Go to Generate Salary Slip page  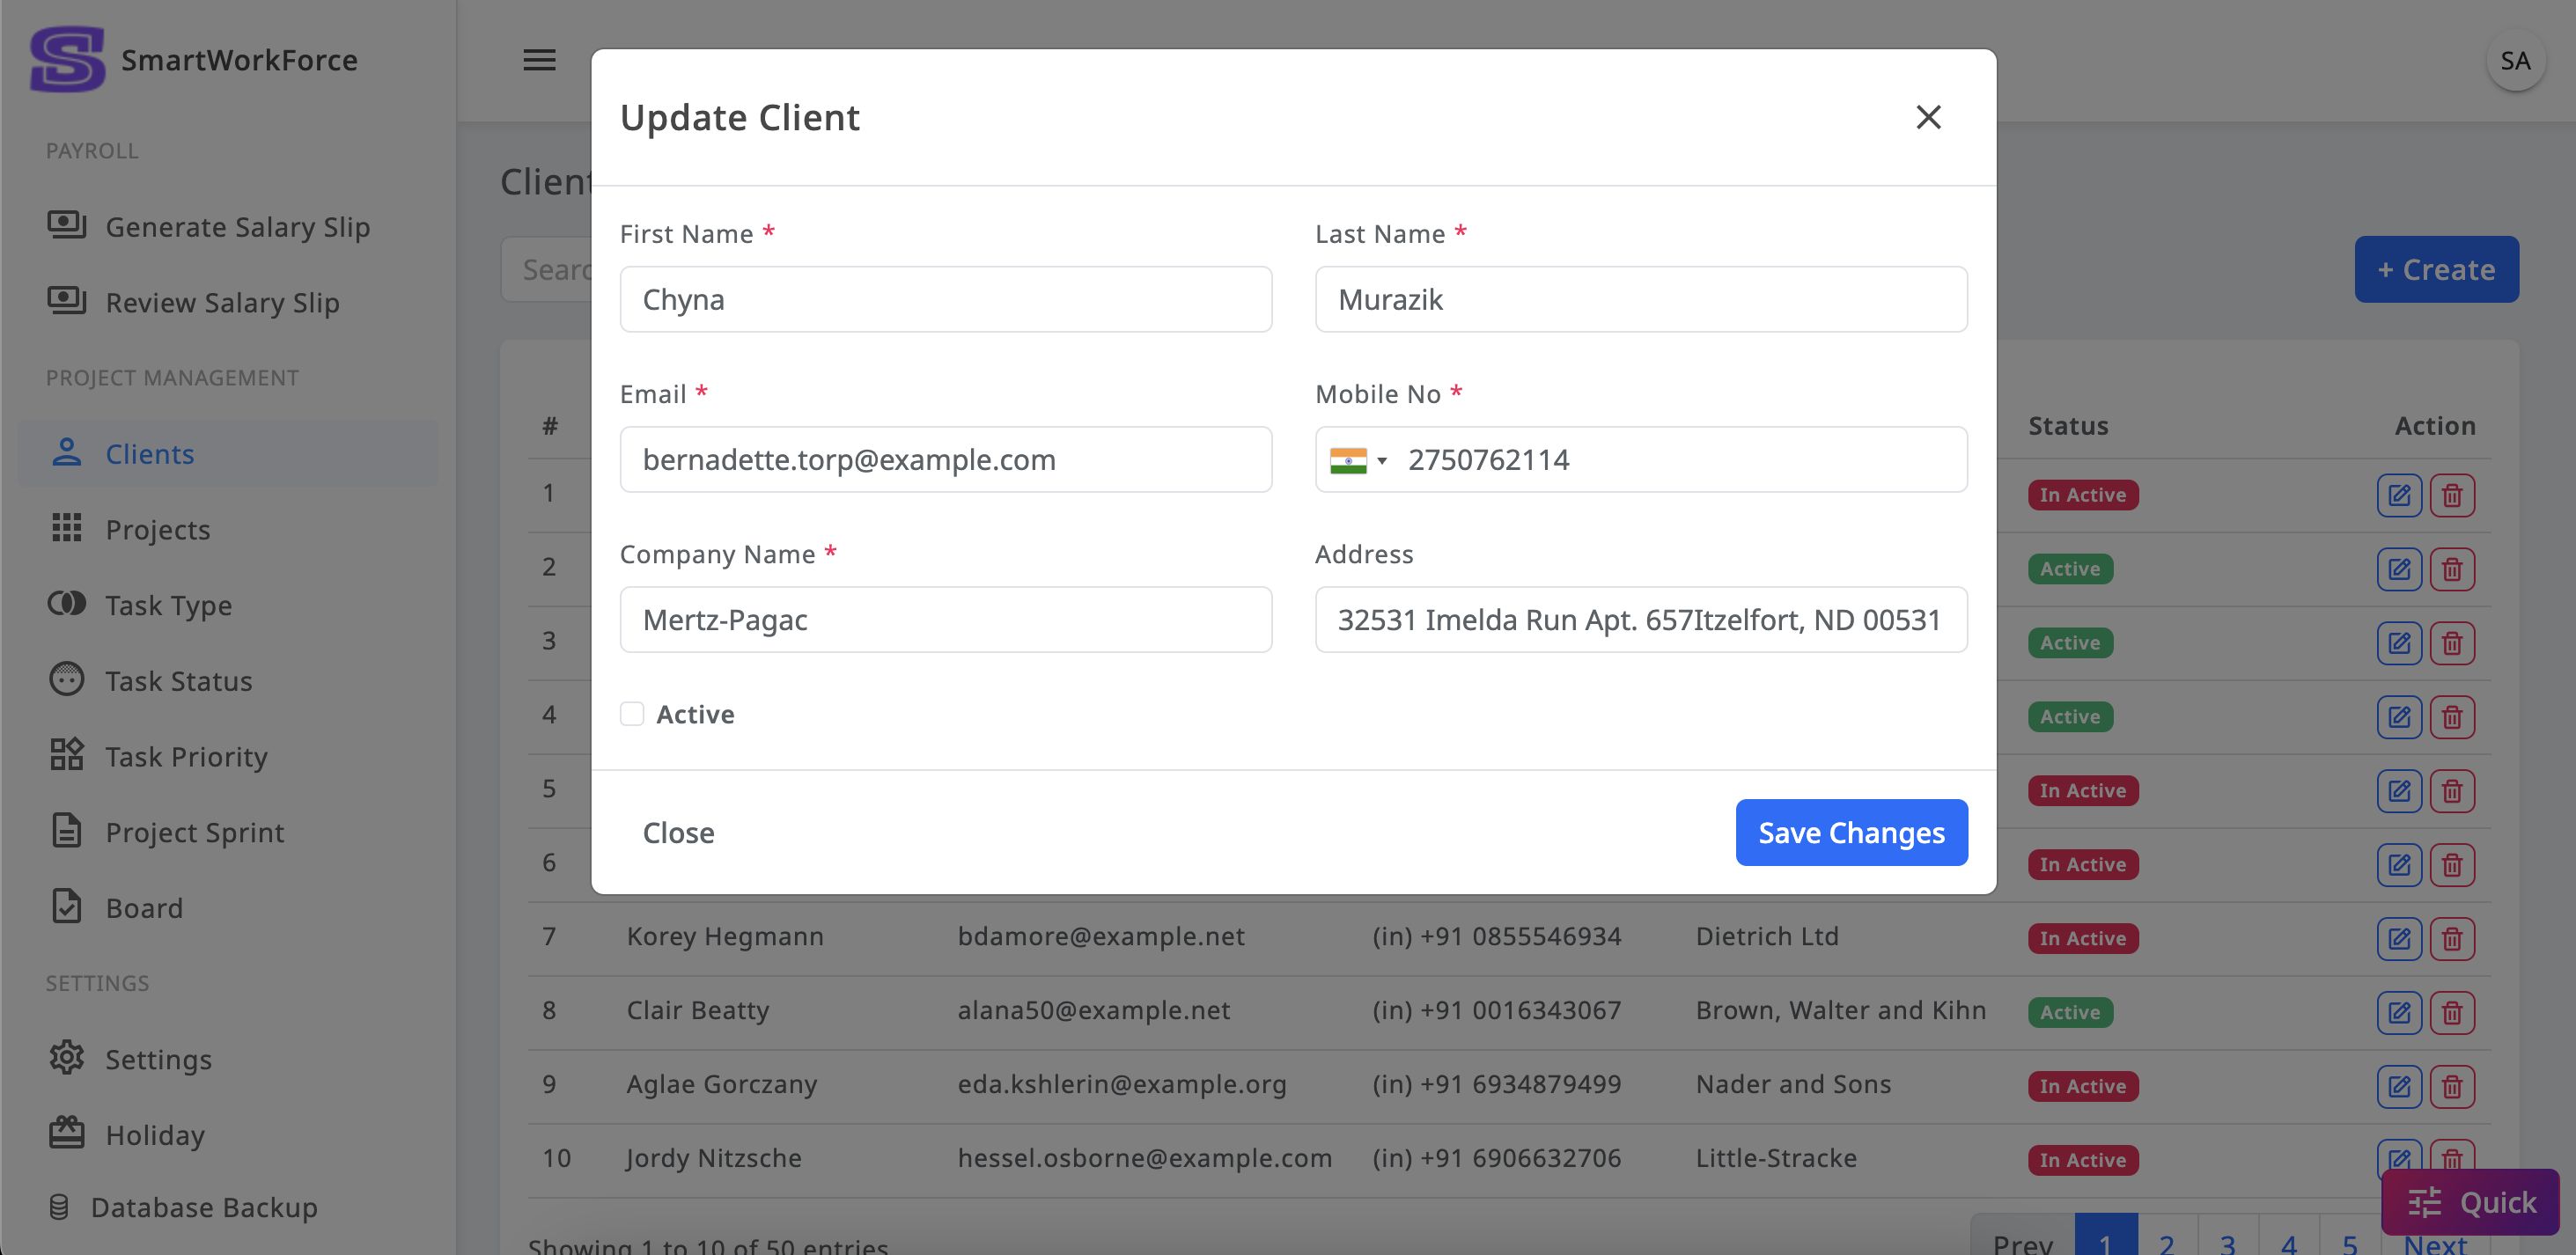(x=237, y=227)
